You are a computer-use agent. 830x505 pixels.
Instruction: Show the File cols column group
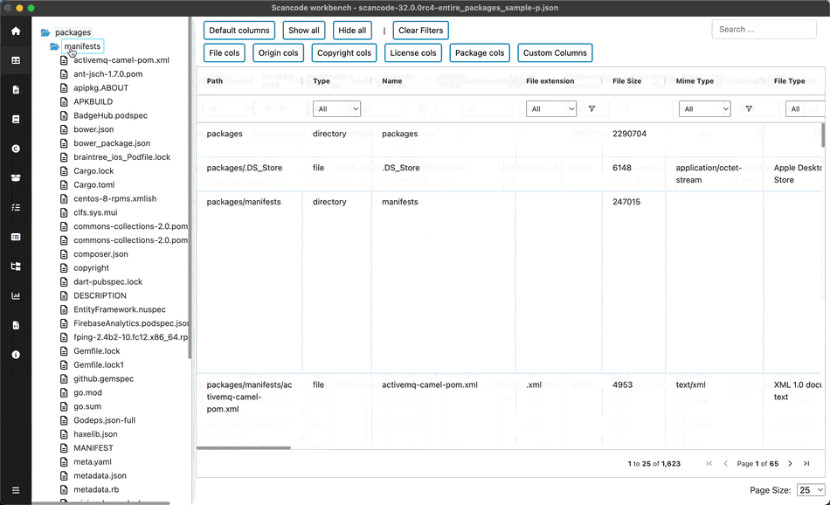click(224, 53)
